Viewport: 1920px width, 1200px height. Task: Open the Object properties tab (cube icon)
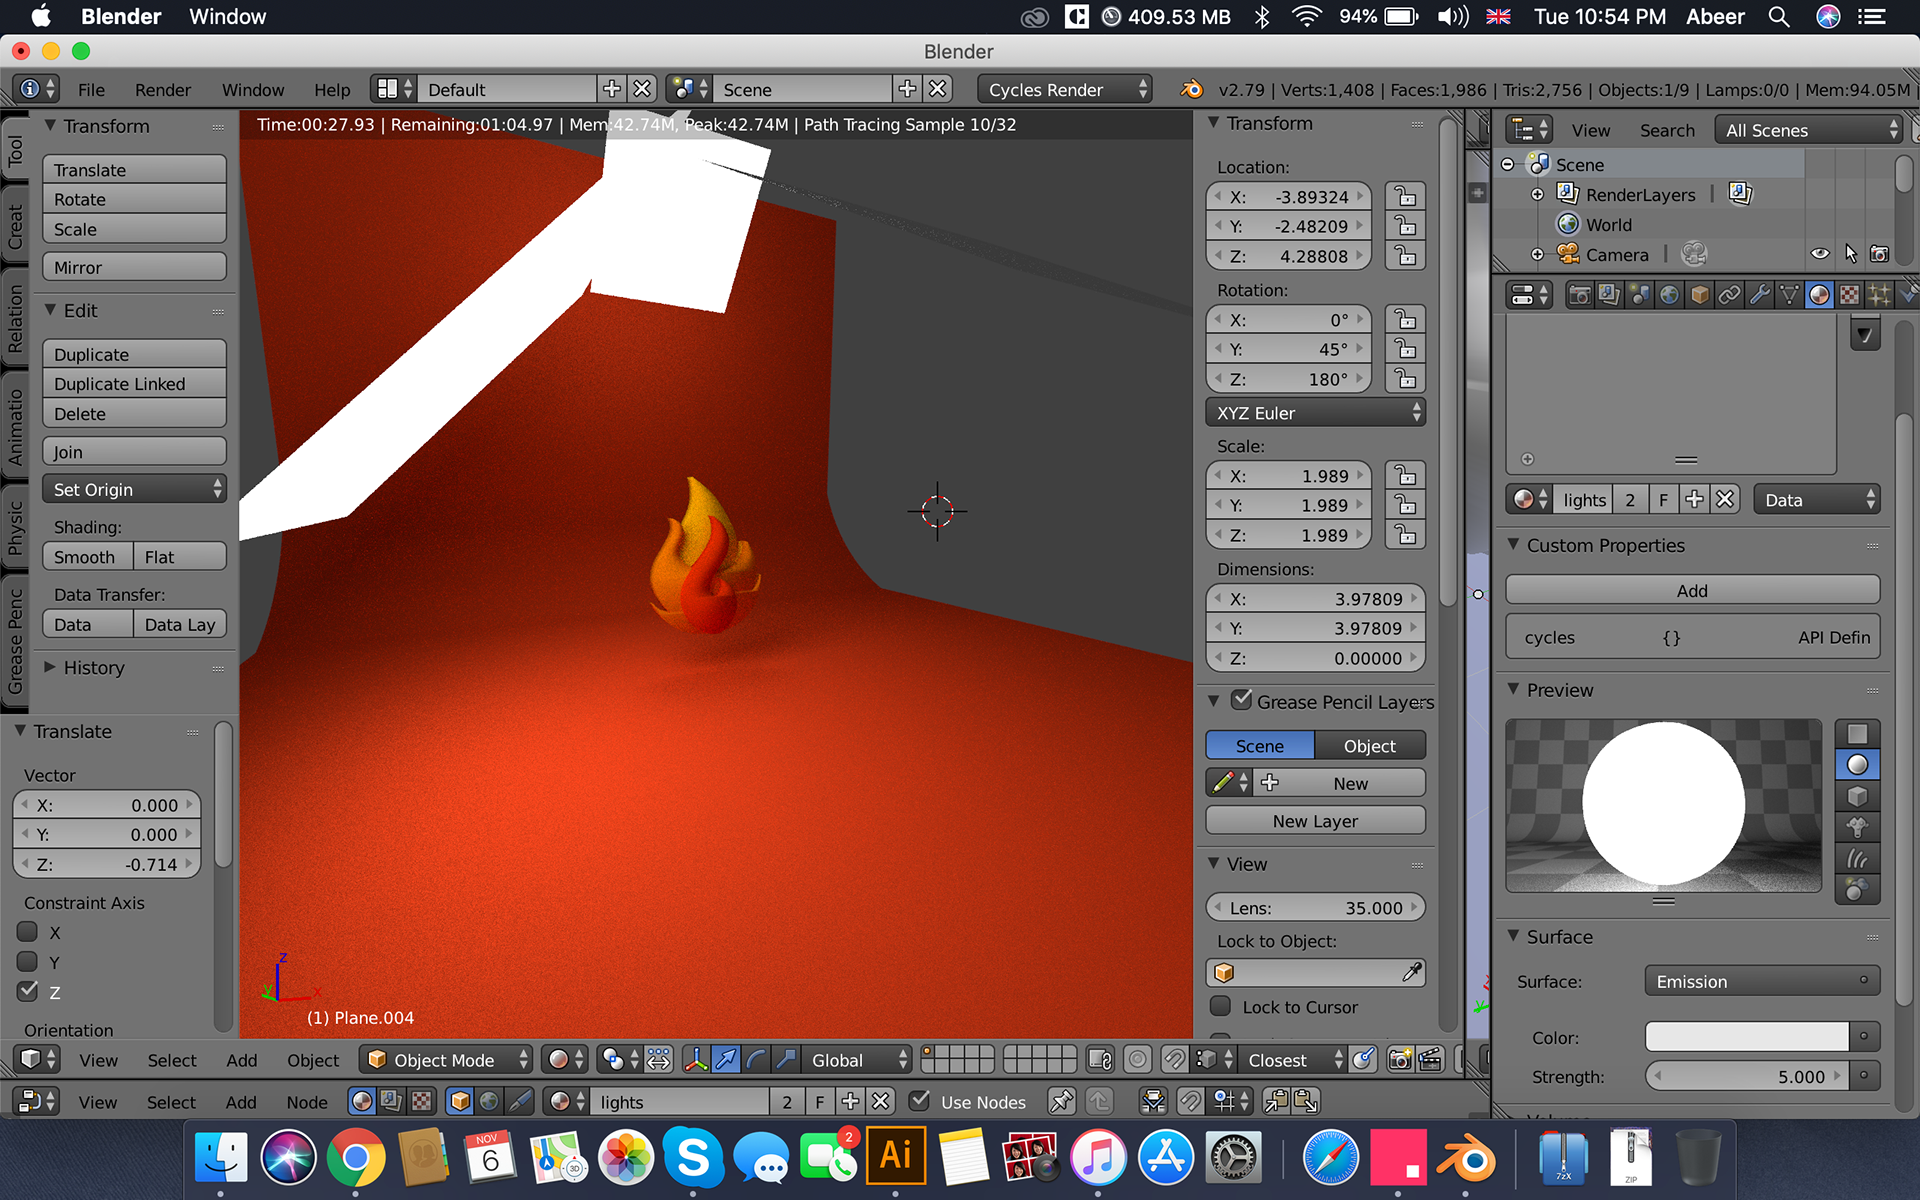tap(1699, 295)
